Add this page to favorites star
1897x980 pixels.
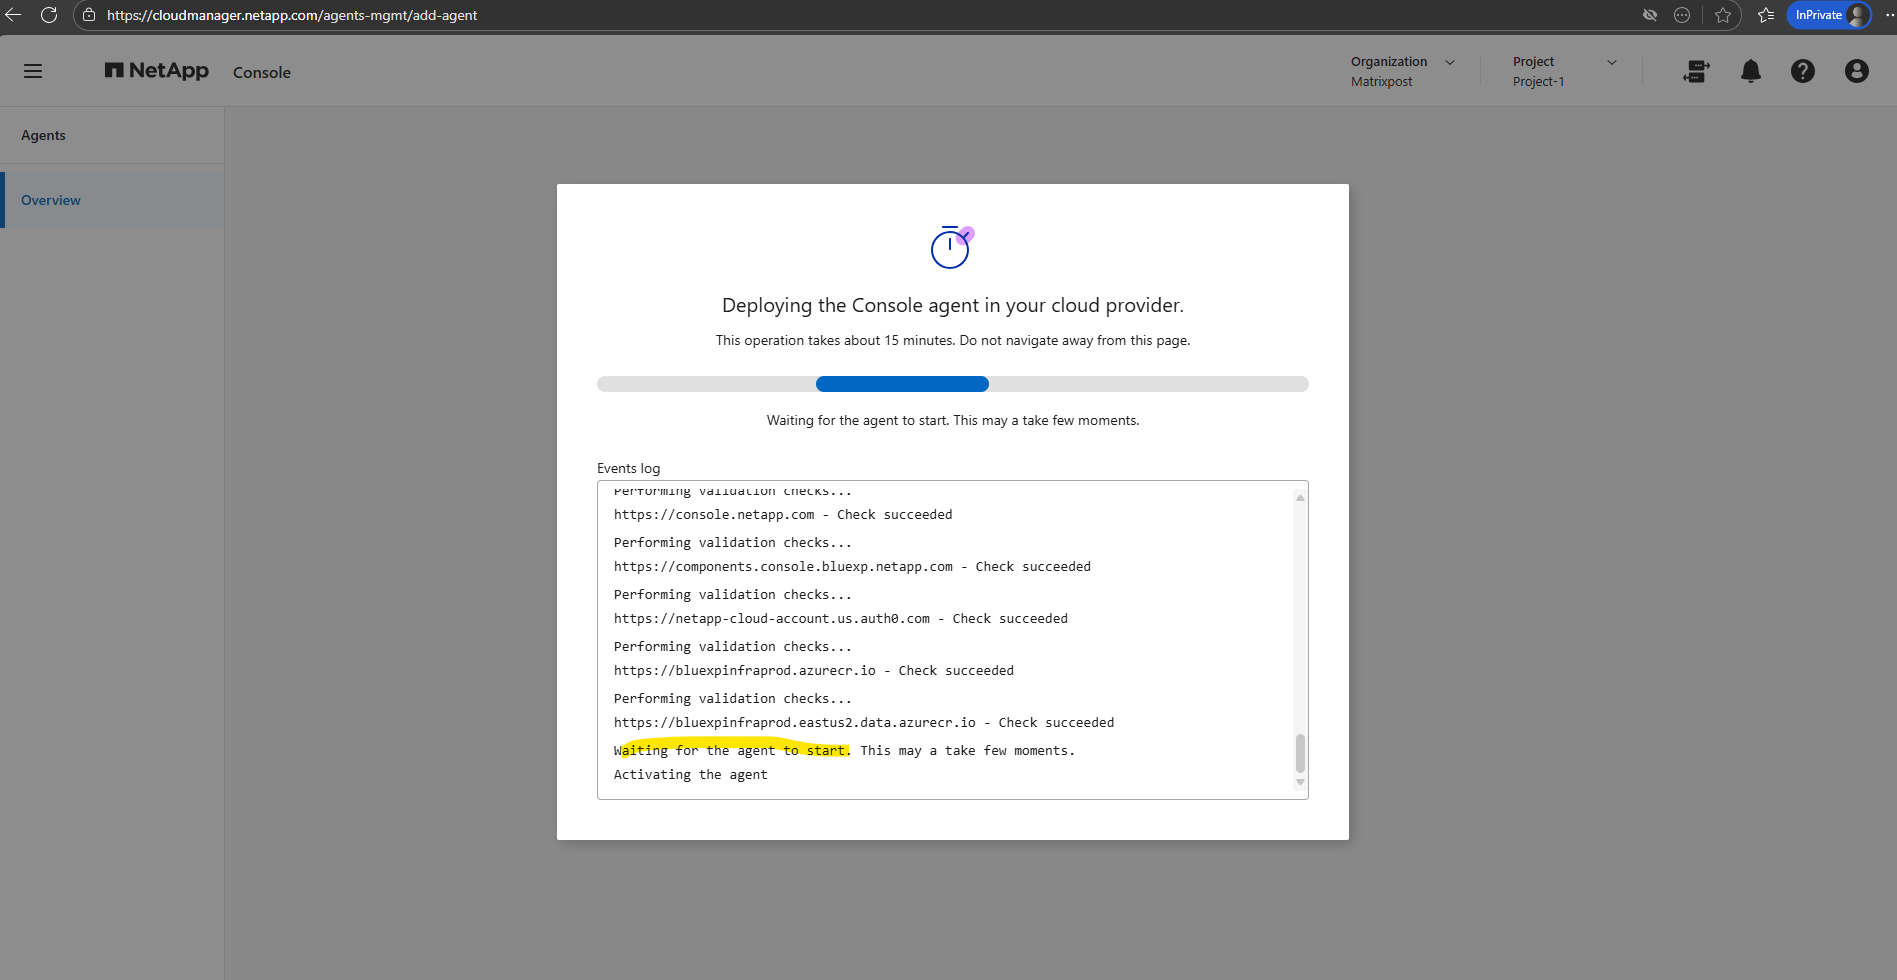coord(1723,15)
